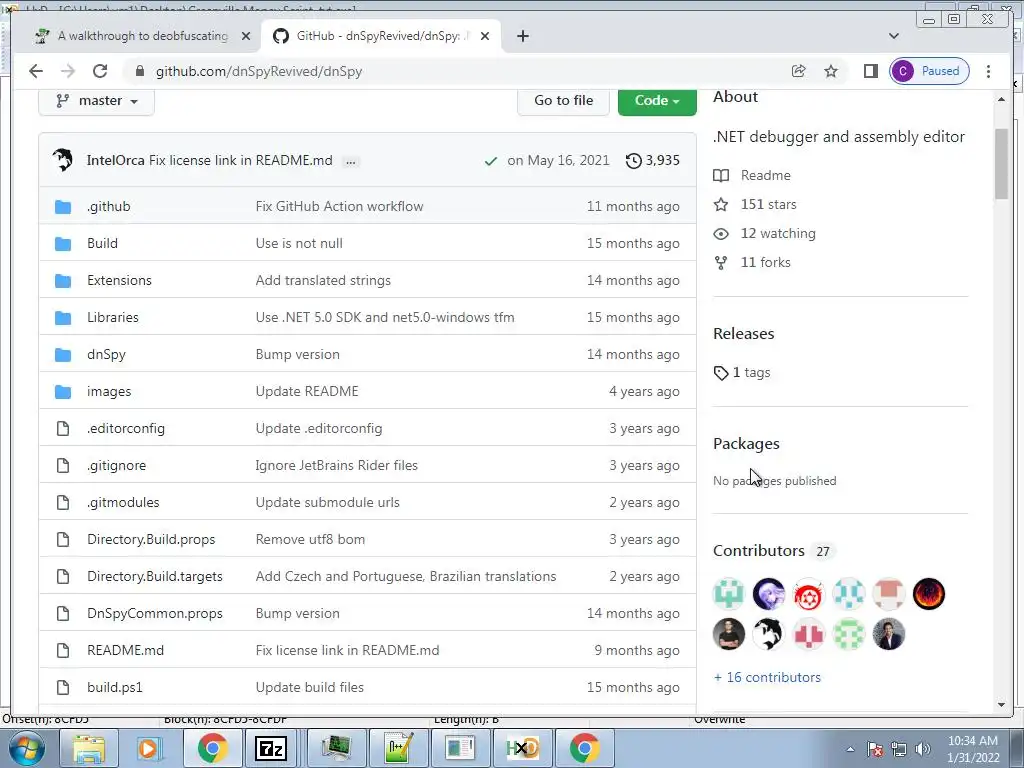Open the Releases heading link
The height and width of the screenshot is (768, 1024).
coord(744,334)
